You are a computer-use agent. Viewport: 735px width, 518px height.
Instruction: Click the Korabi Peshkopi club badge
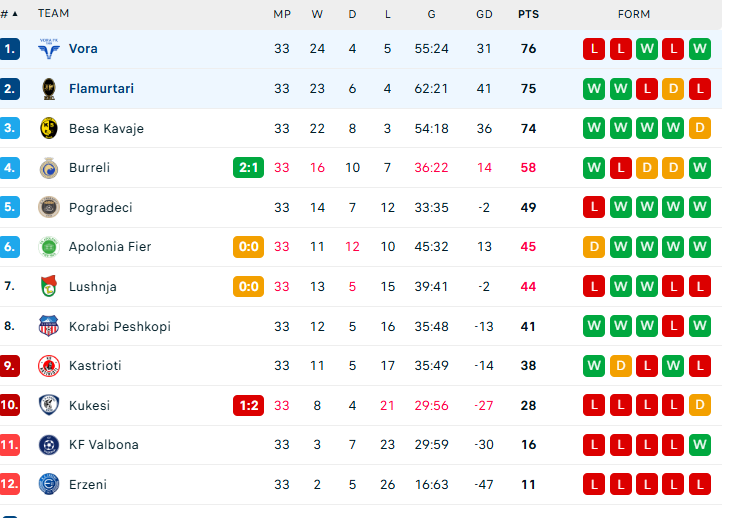[x=48, y=326]
